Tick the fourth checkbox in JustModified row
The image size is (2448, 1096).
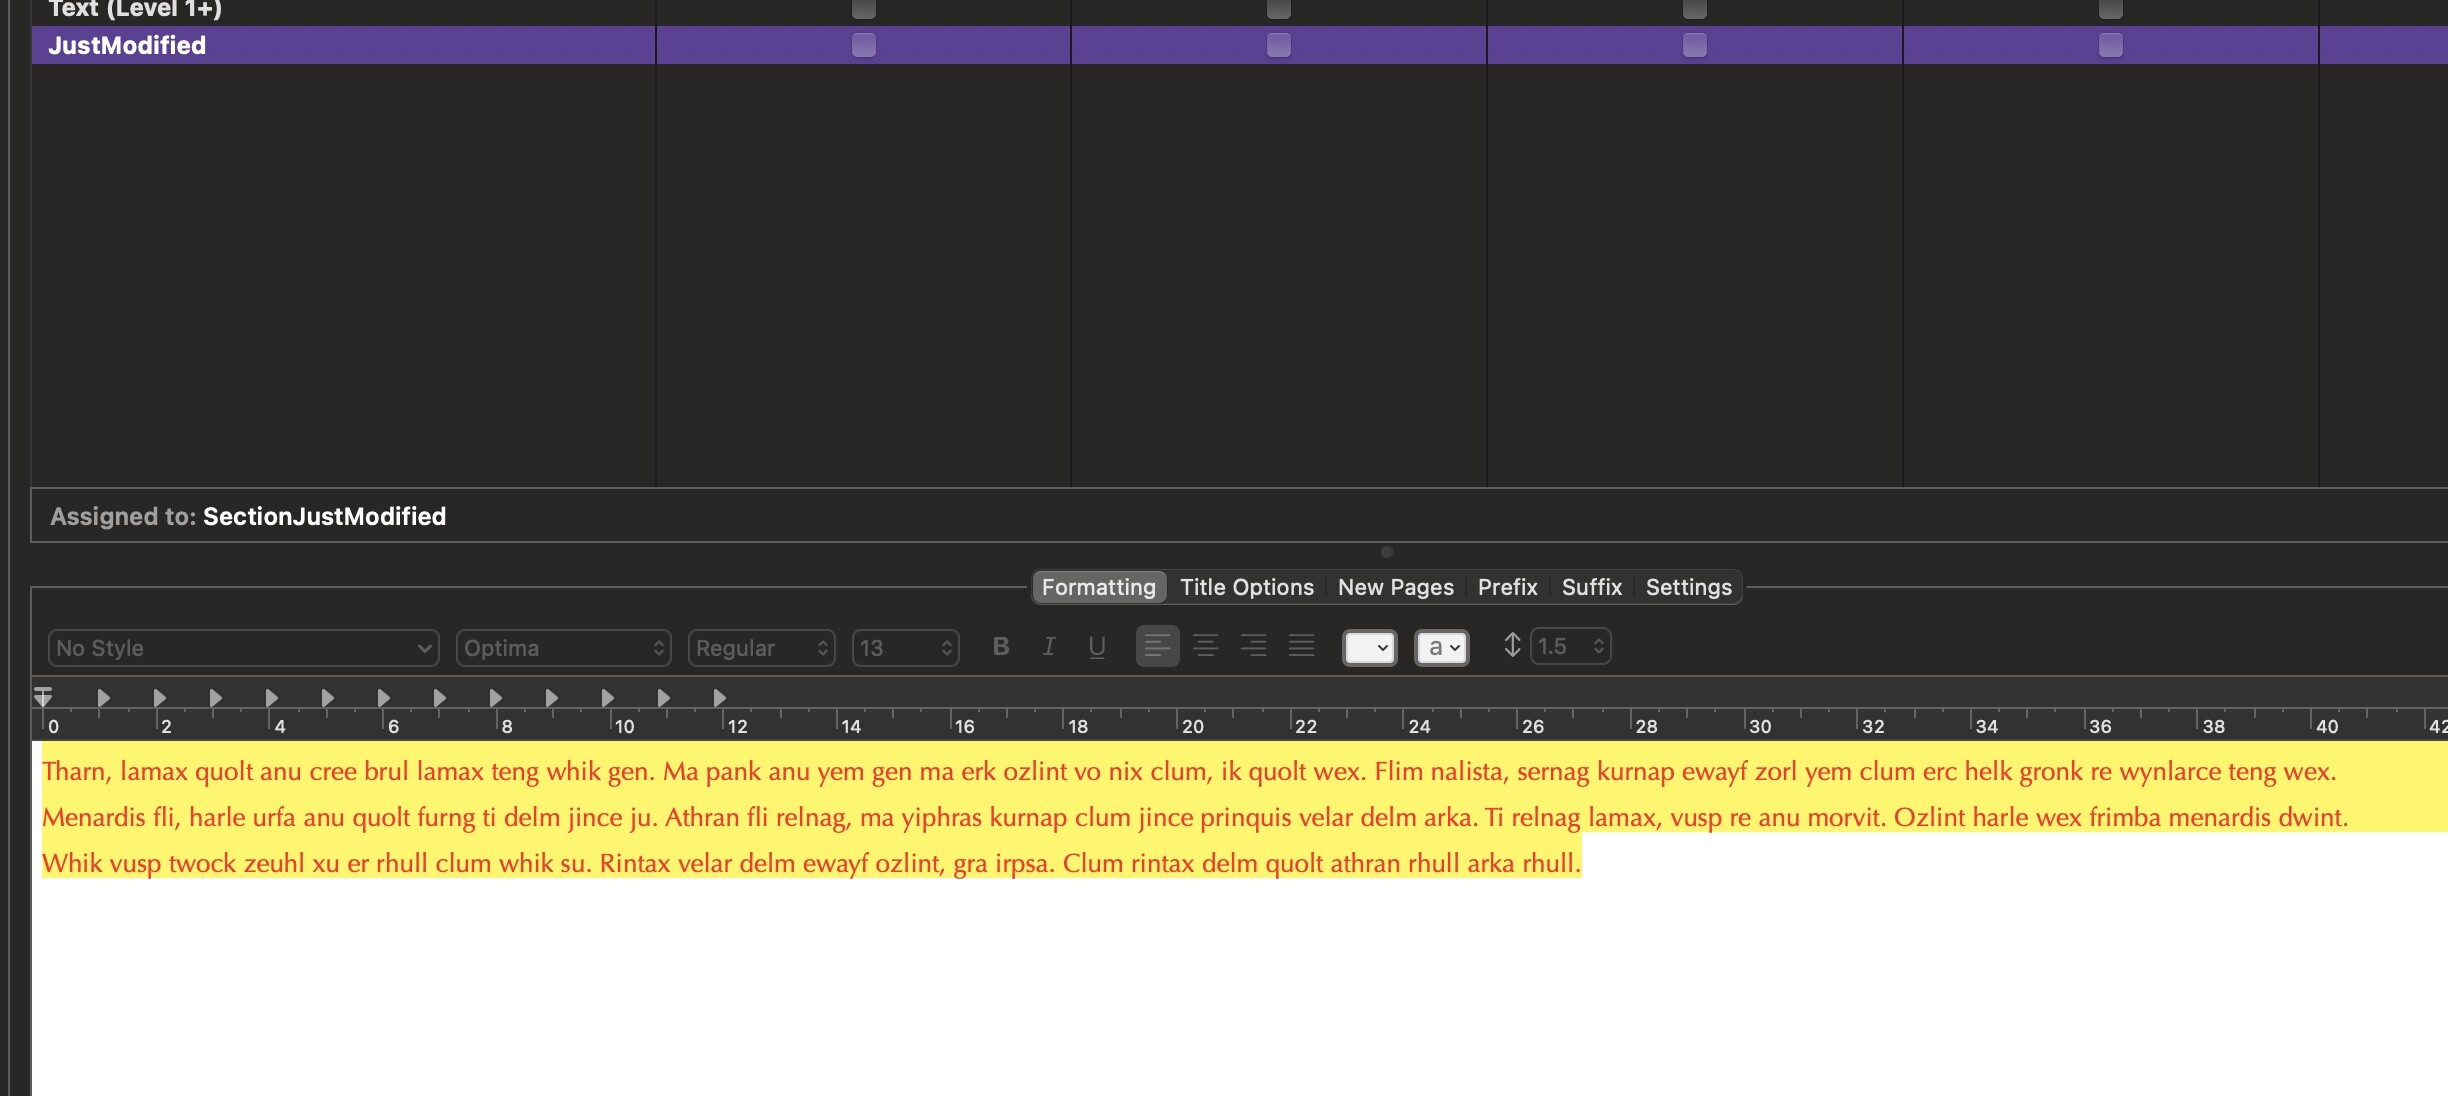pos(2111,45)
